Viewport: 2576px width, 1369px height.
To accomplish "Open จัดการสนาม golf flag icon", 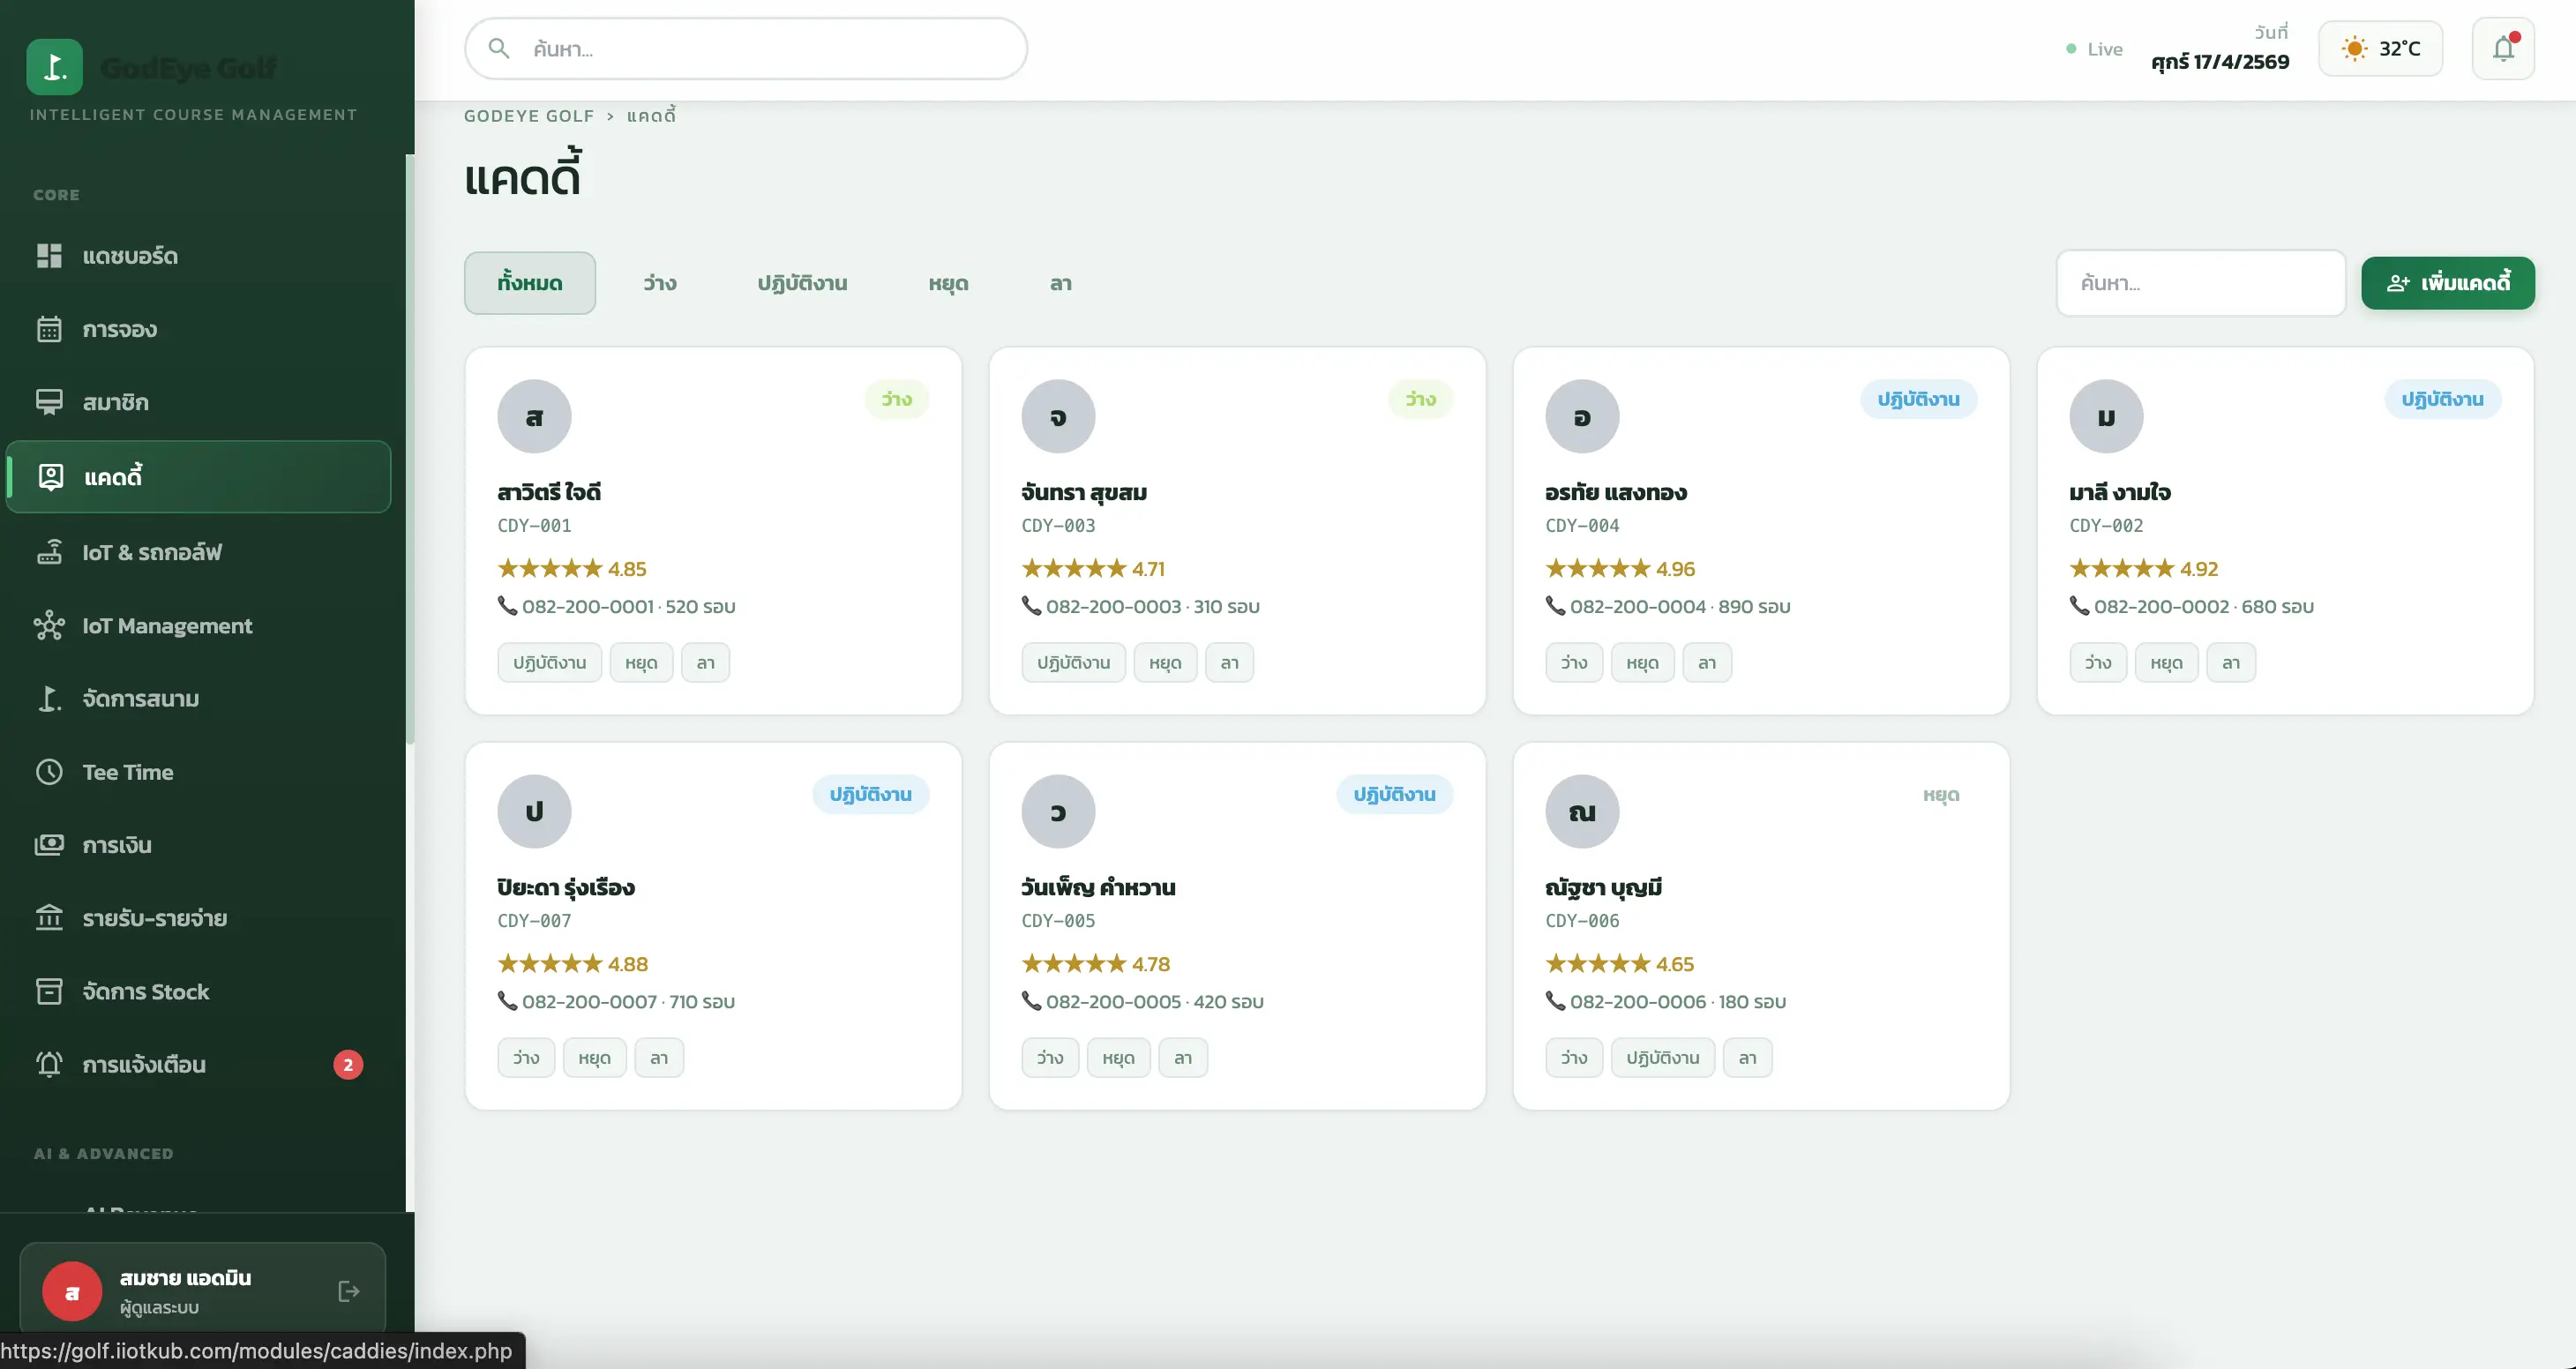I will tap(49, 698).
